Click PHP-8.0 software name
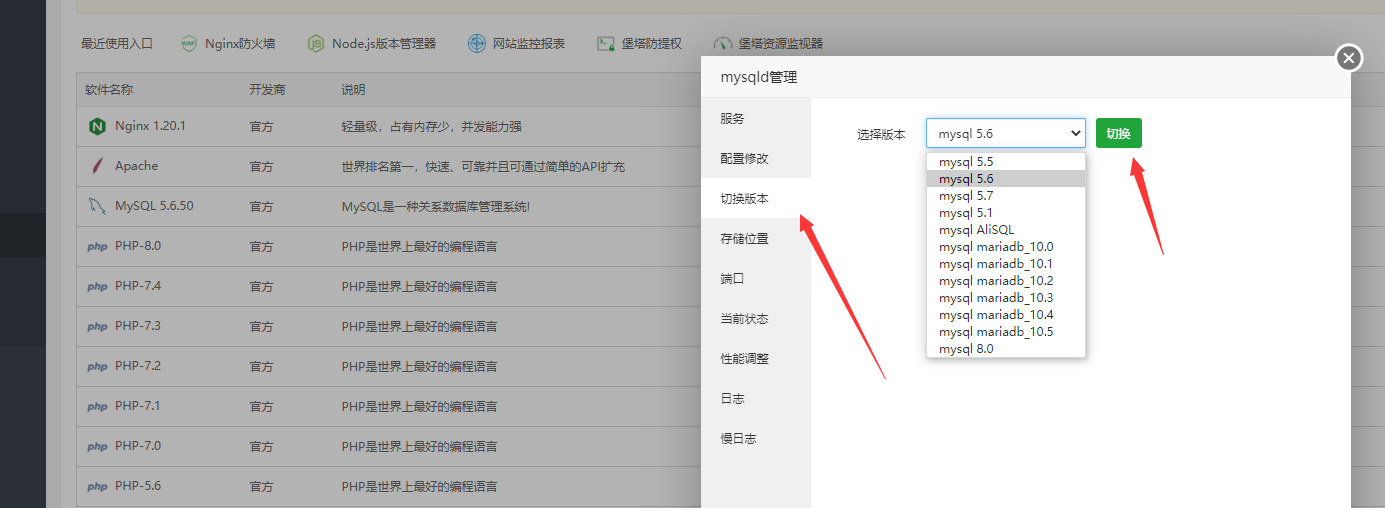1385x508 pixels. (138, 246)
